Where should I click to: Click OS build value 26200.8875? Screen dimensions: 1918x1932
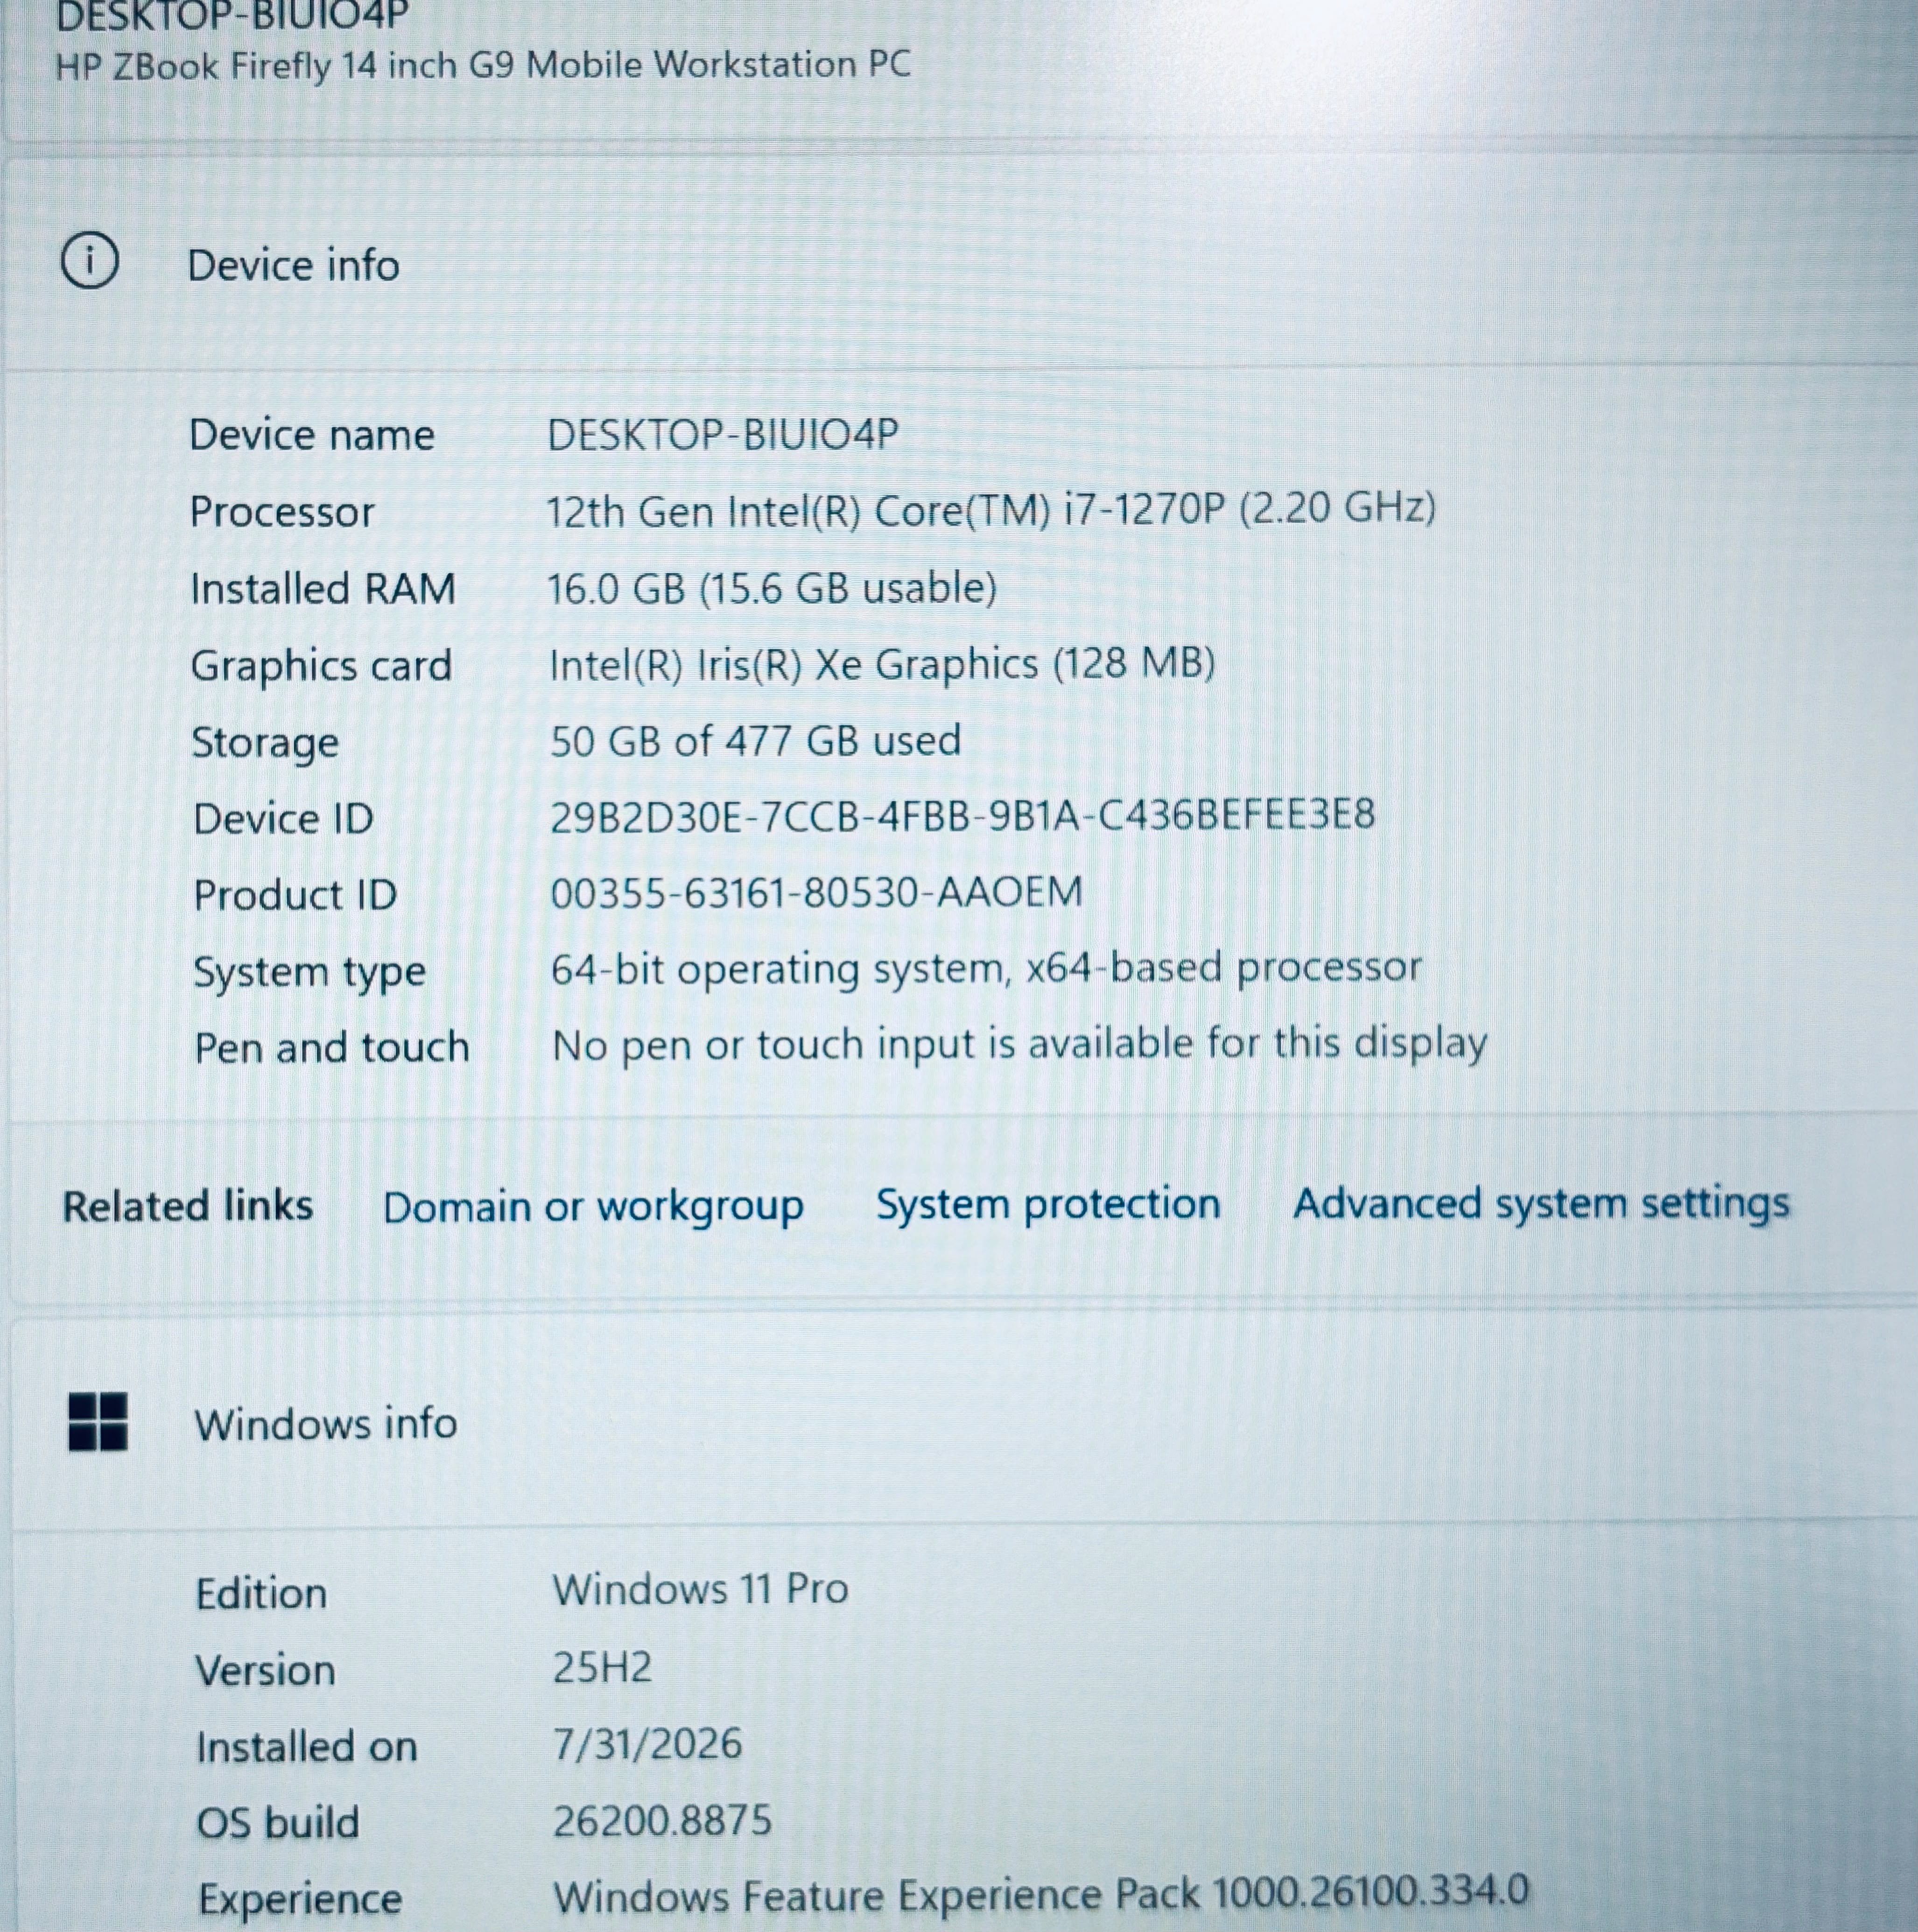(x=662, y=1820)
